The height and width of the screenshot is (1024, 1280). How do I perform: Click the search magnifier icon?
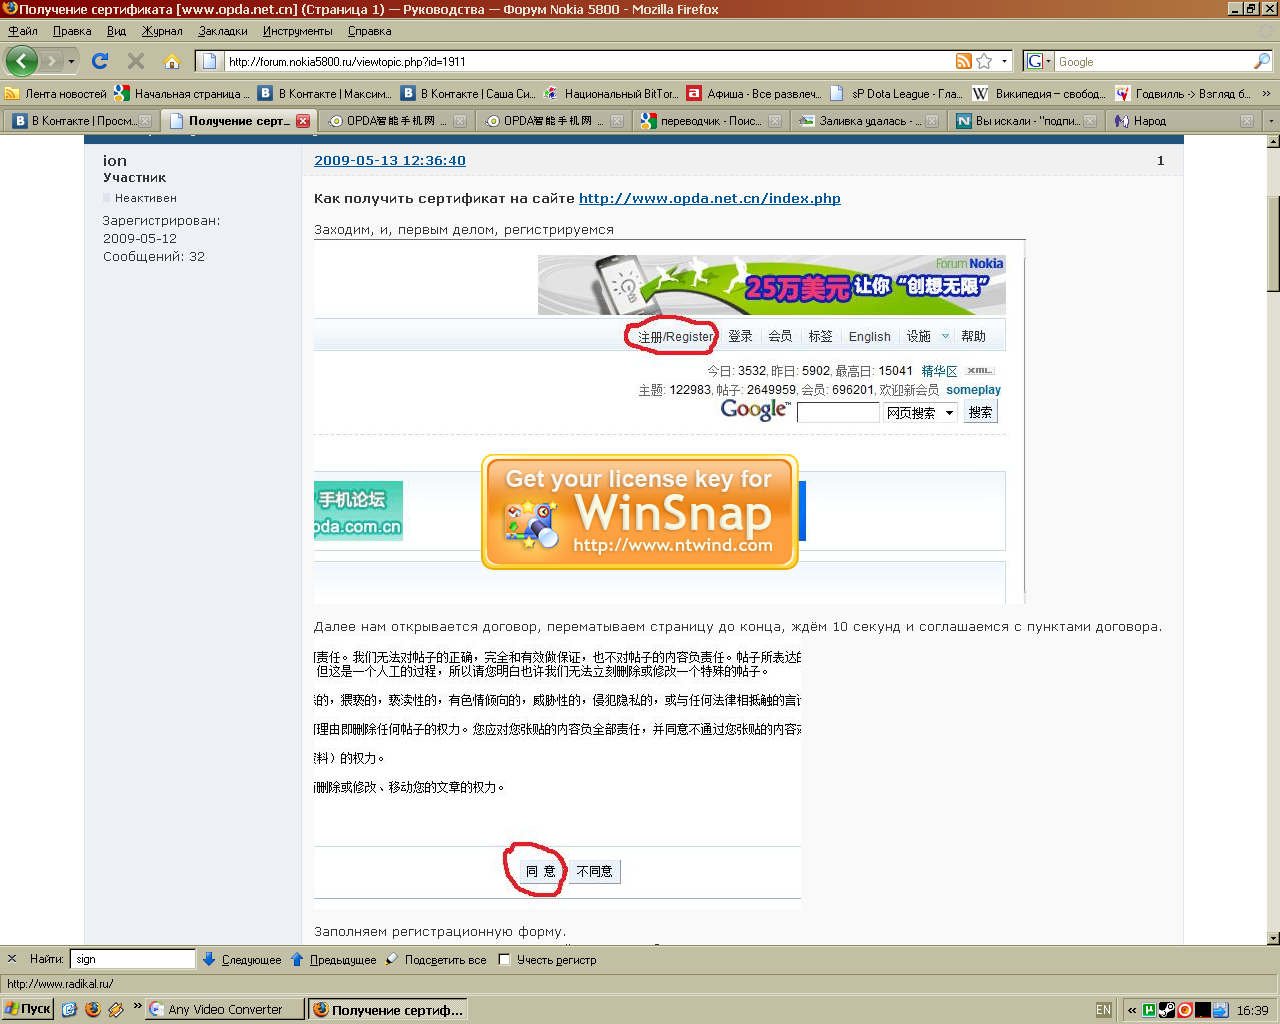point(1262,61)
